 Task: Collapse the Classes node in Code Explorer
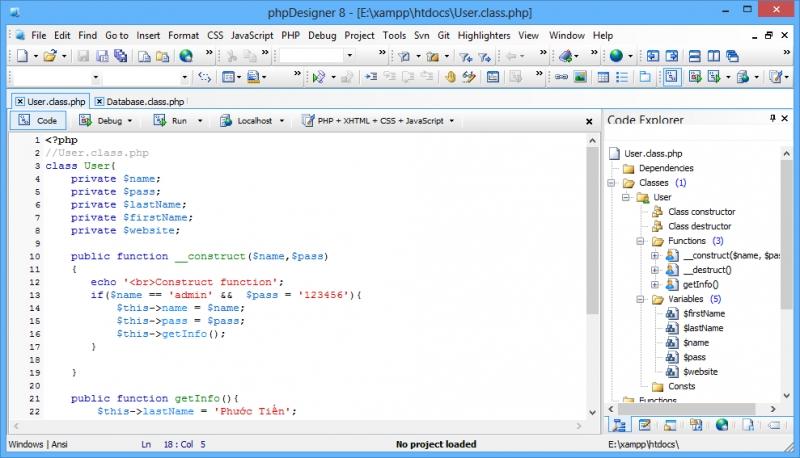click(612, 183)
